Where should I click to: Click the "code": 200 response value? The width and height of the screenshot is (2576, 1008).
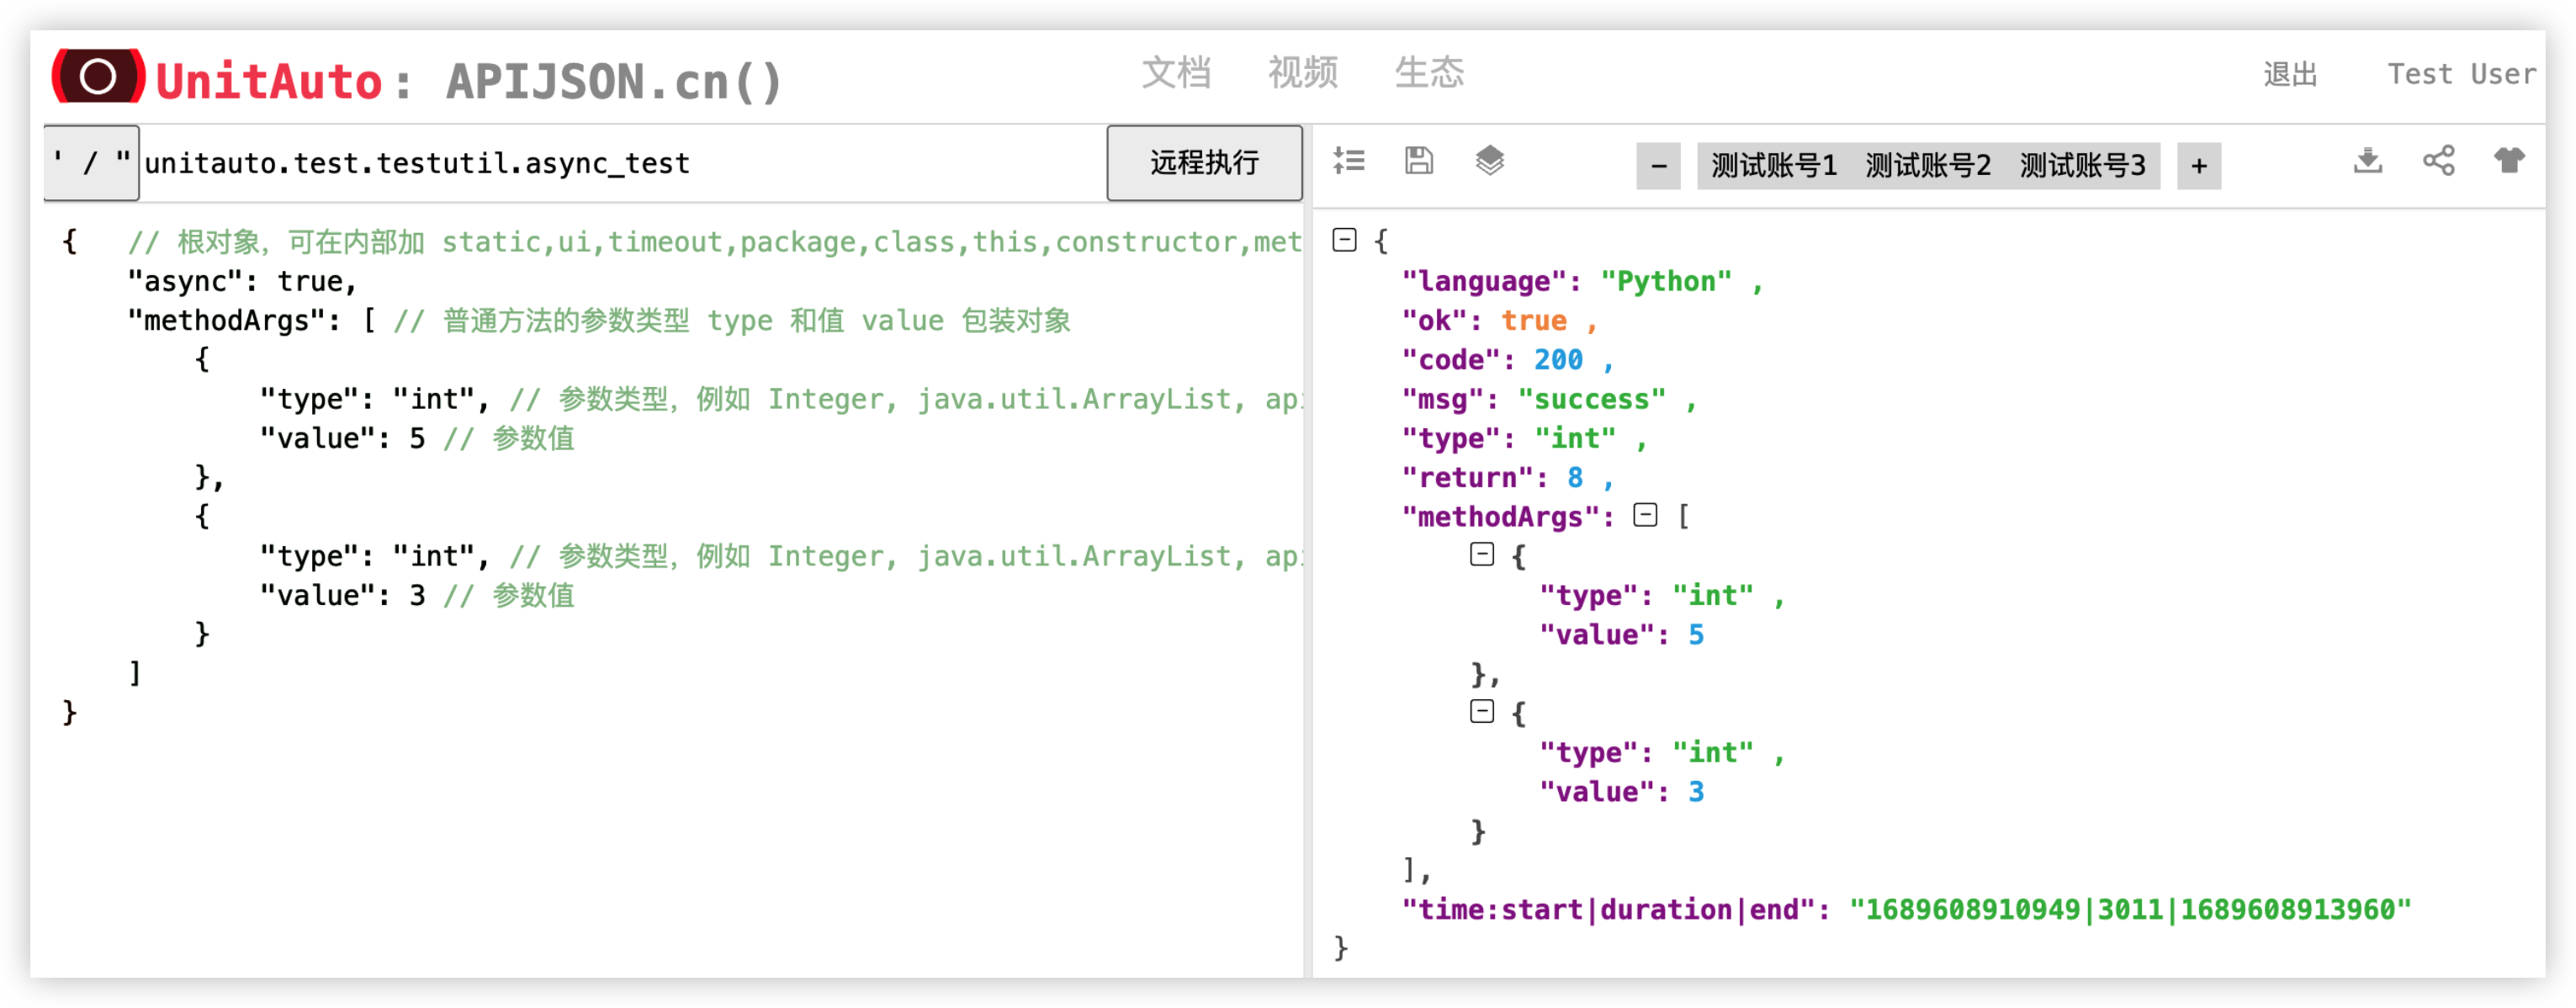(1558, 360)
